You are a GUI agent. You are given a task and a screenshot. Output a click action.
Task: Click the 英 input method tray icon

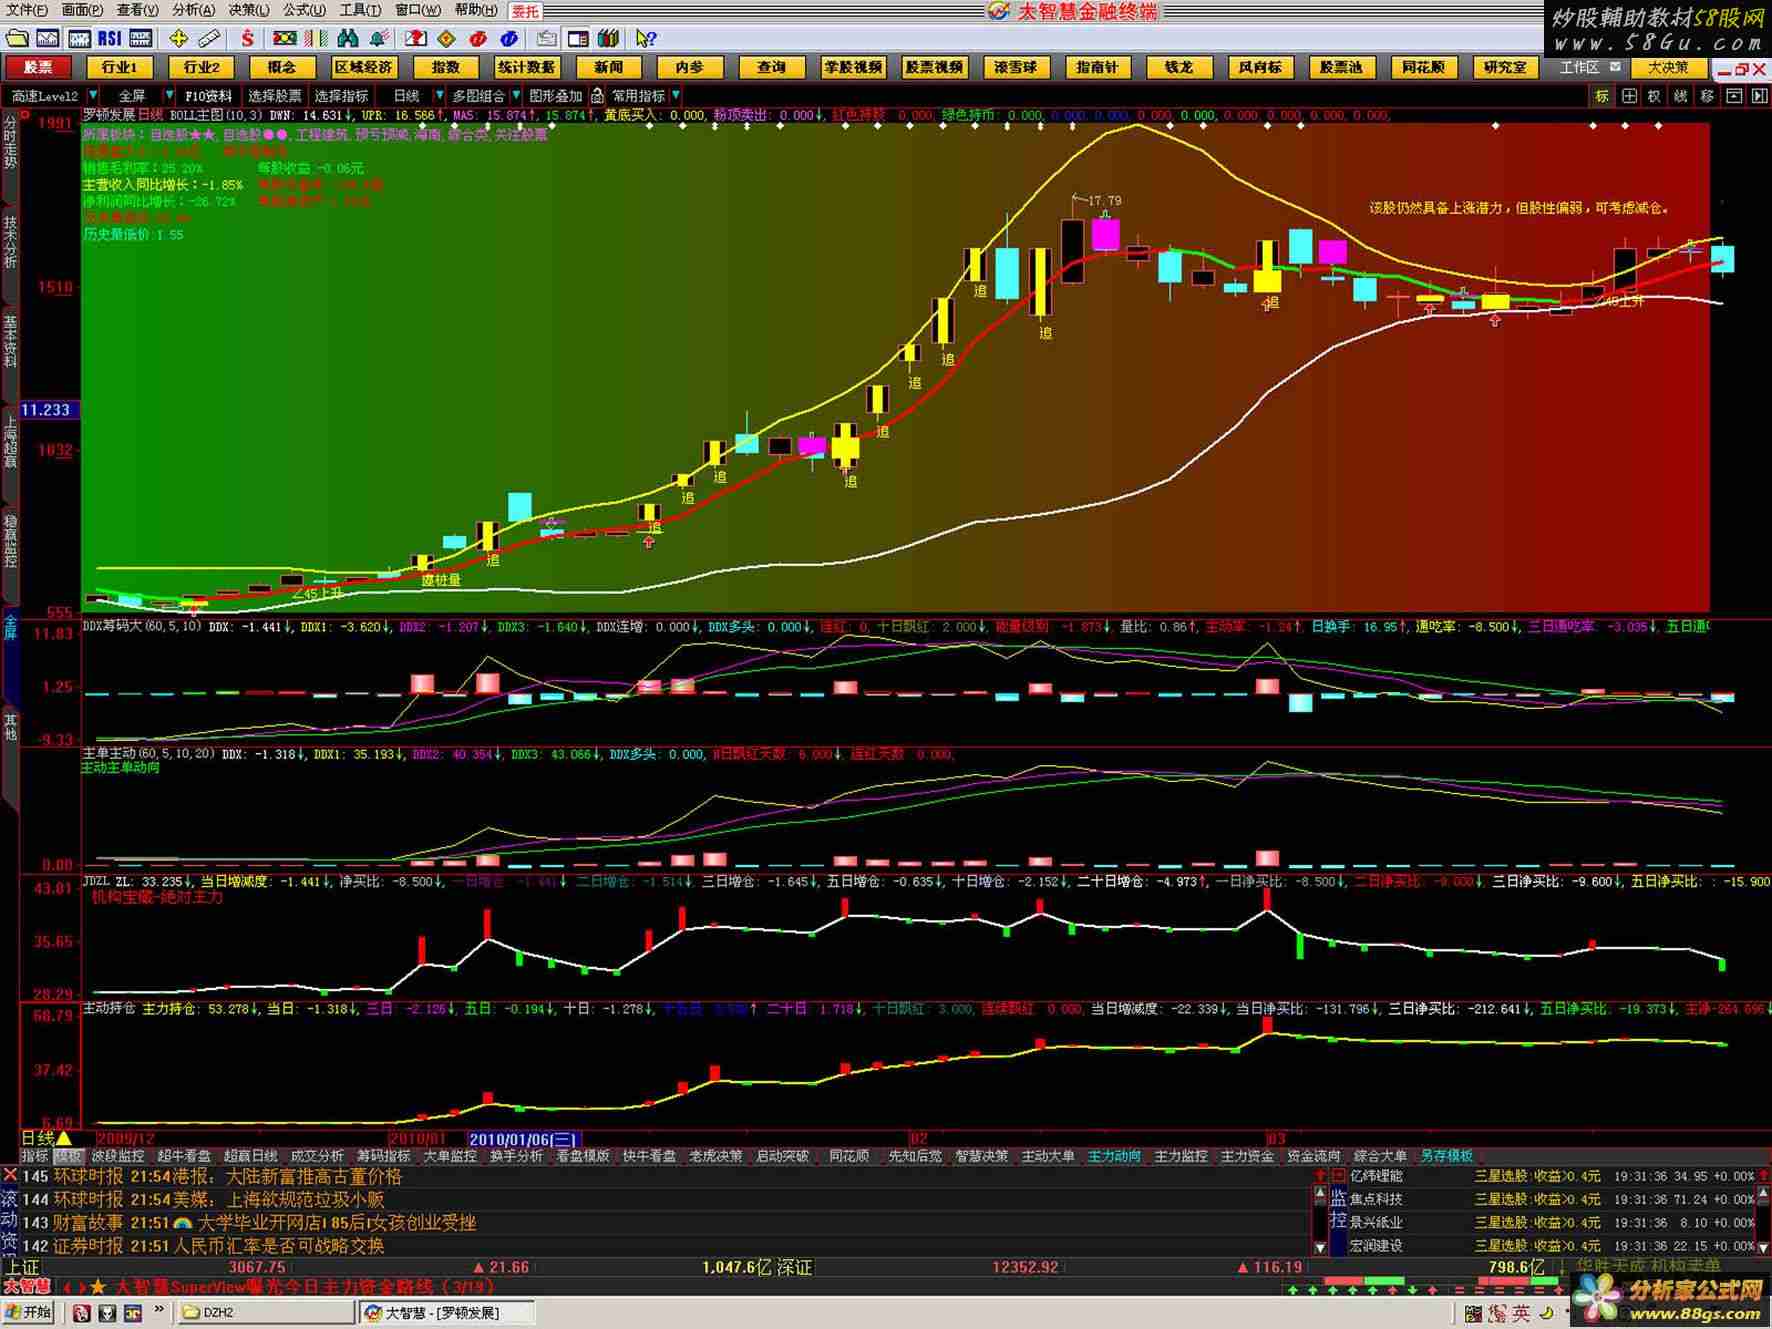click(x=1521, y=1313)
